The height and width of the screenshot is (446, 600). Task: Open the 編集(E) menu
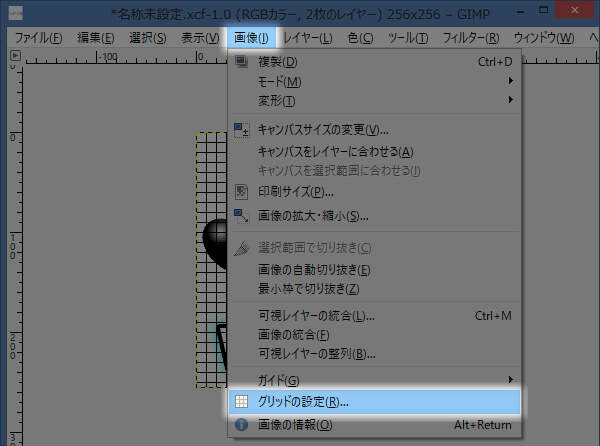tap(95, 38)
